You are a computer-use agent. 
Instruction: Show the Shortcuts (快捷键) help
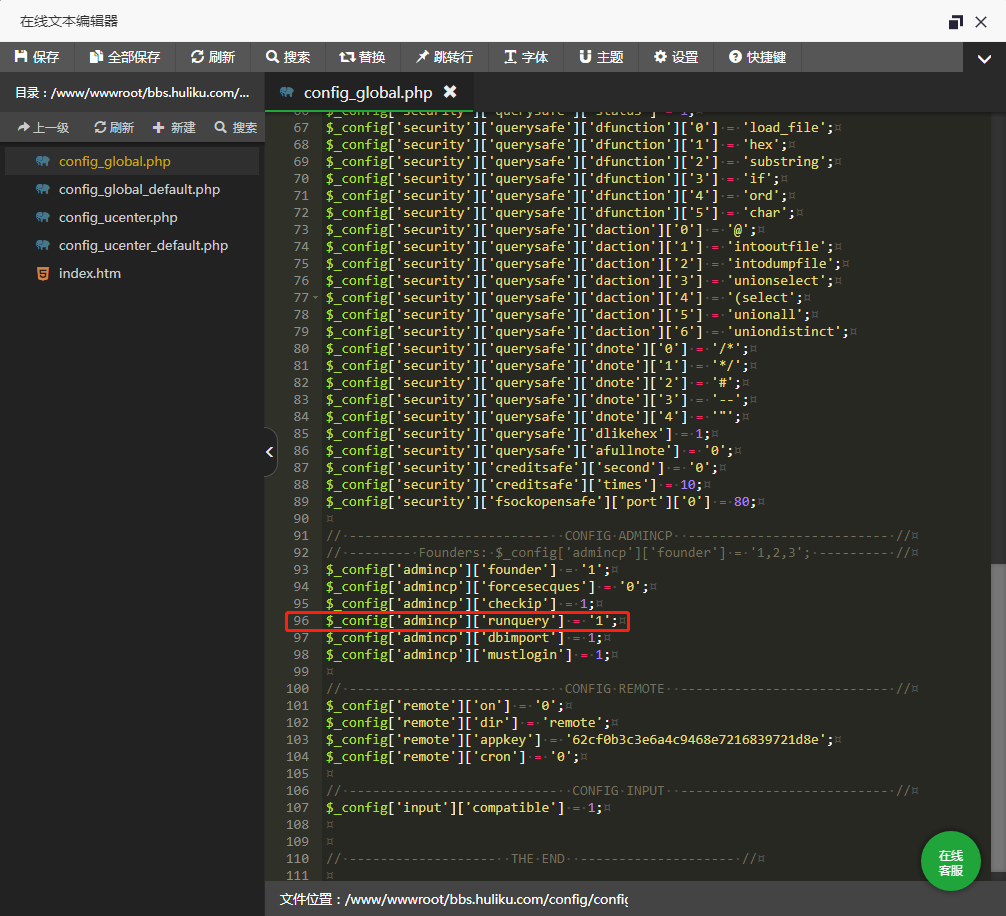pos(757,57)
